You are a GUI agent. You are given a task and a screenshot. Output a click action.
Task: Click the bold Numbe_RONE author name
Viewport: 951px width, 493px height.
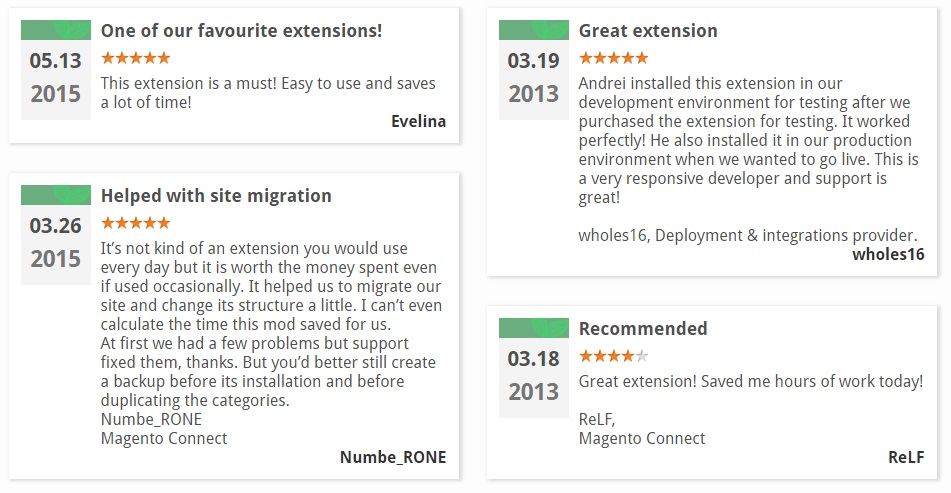click(393, 457)
